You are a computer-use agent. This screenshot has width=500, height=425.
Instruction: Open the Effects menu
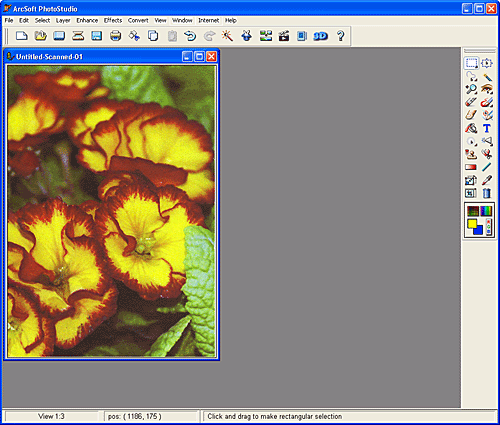pos(113,21)
